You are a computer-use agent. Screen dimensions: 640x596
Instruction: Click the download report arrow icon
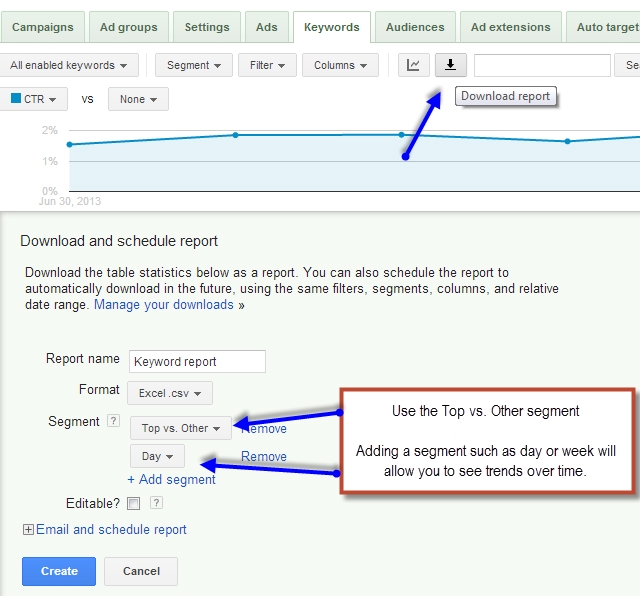click(x=451, y=65)
